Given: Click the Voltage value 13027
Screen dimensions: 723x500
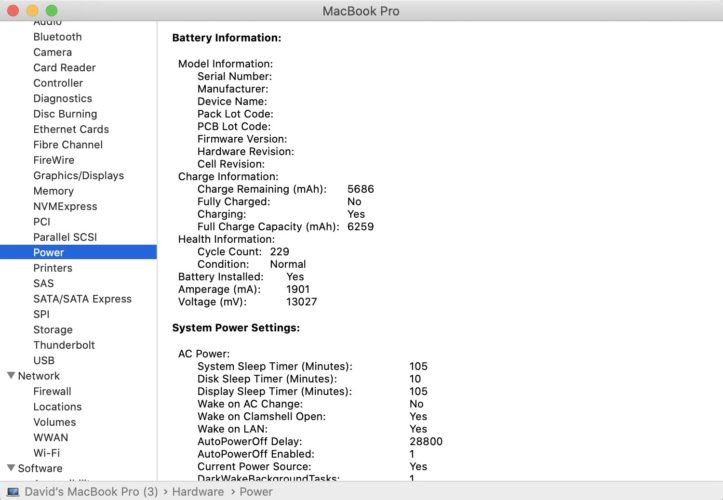Looking at the screenshot, I should [302, 302].
